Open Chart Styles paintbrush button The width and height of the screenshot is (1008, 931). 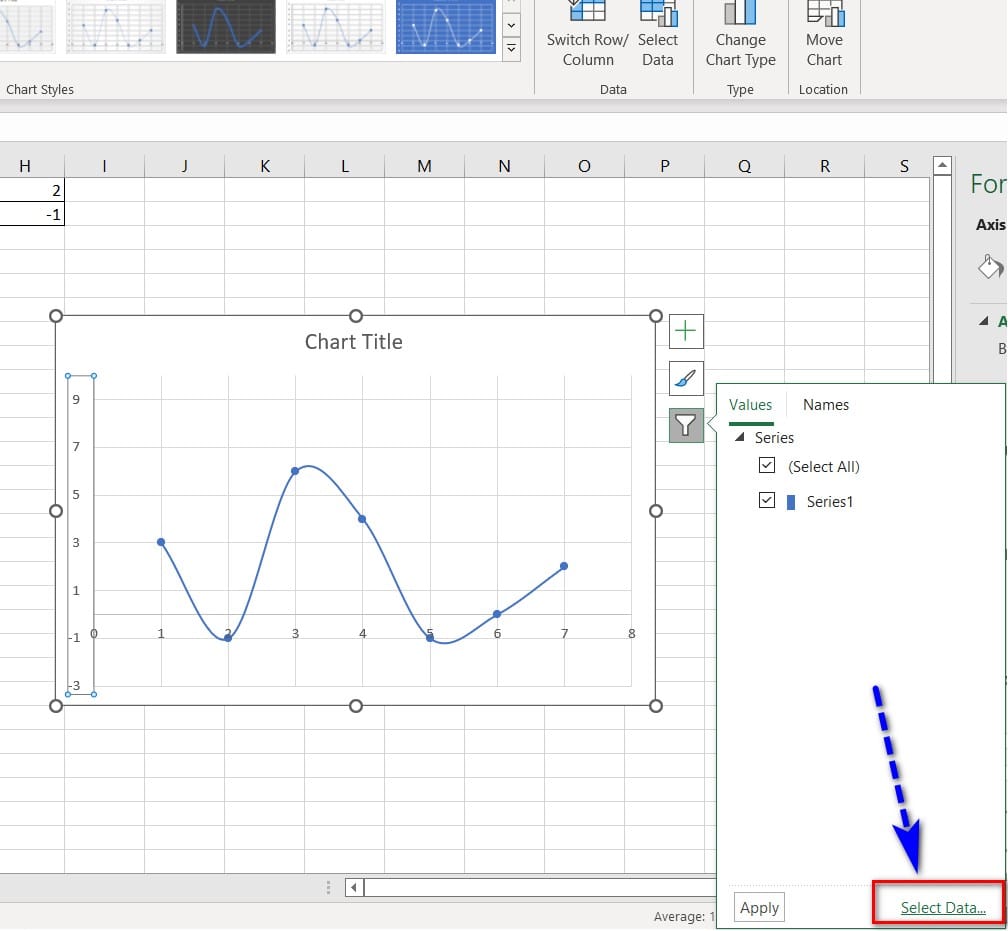[686, 379]
